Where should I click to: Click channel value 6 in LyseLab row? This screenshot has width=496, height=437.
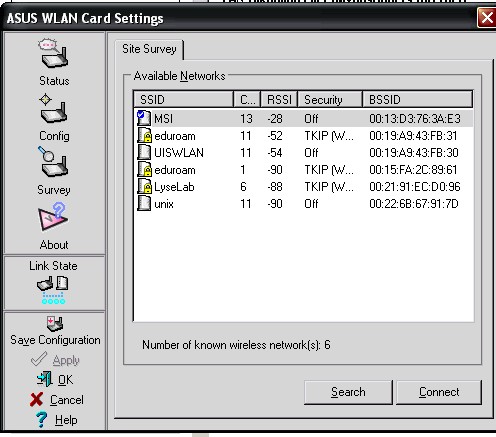243,187
